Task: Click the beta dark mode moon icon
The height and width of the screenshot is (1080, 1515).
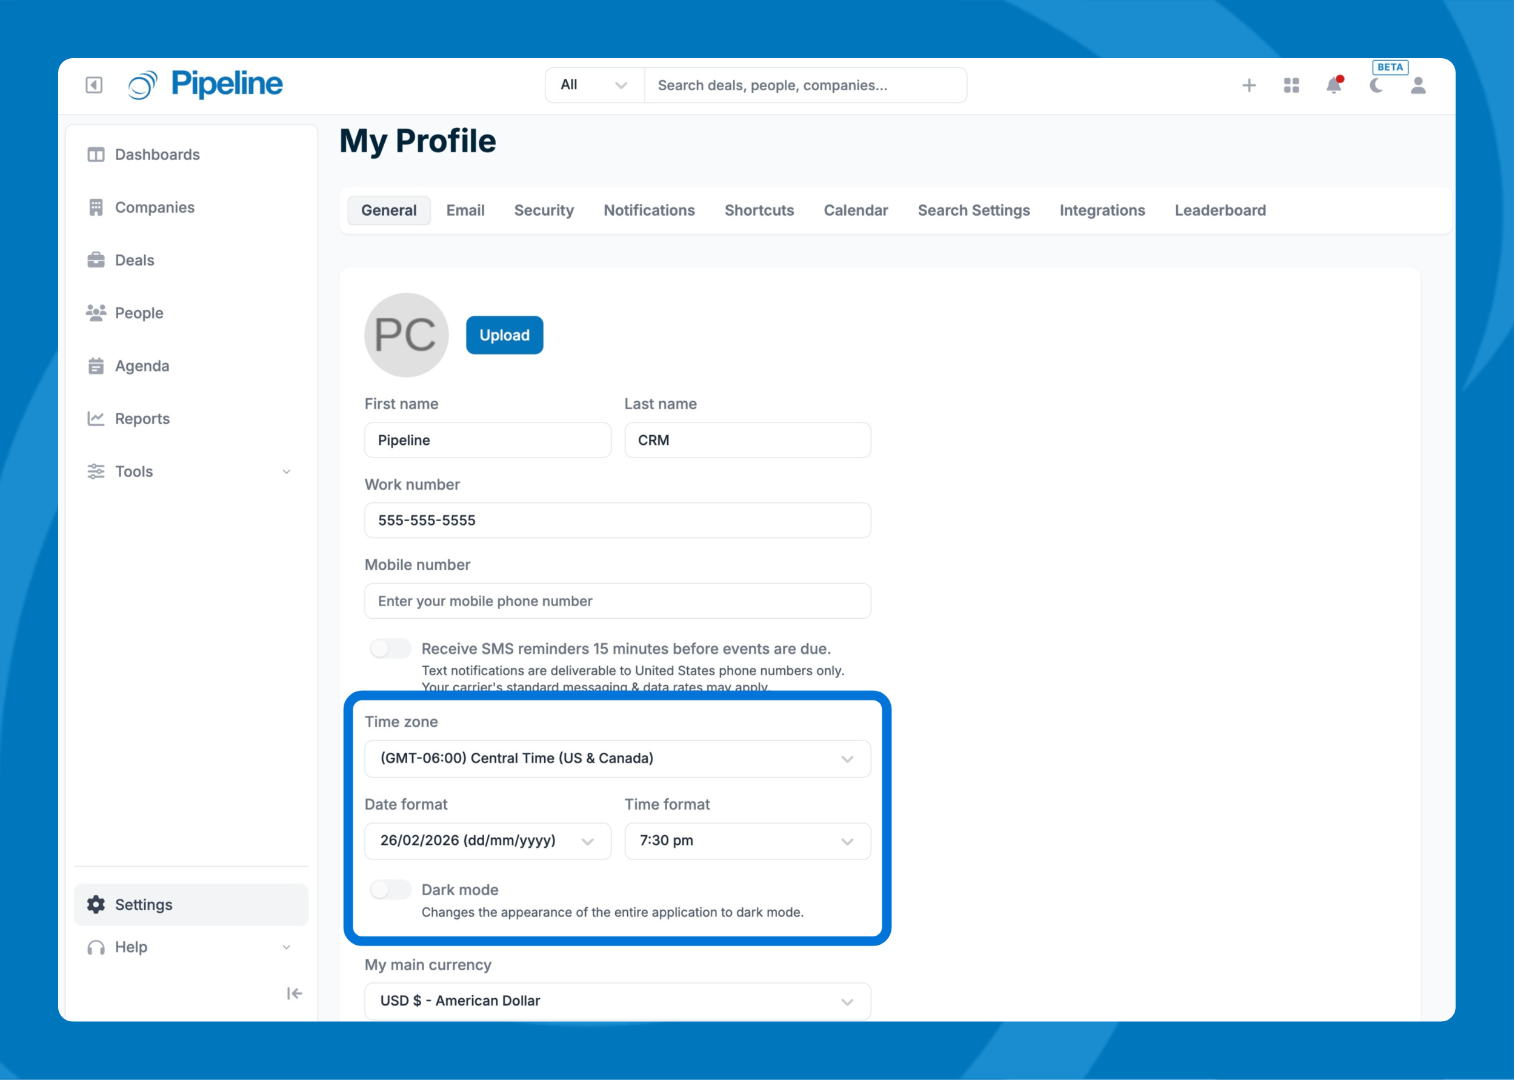Action: click(x=1377, y=86)
